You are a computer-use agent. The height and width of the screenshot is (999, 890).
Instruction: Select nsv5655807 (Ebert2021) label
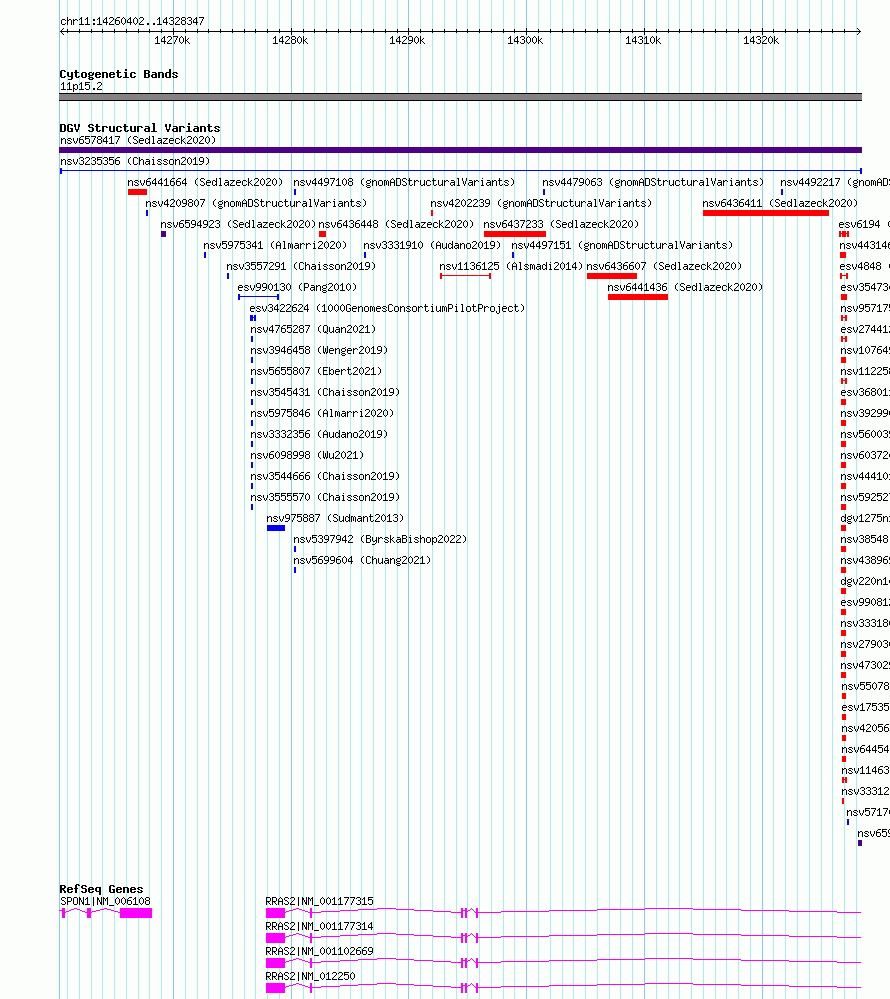[316, 371]
